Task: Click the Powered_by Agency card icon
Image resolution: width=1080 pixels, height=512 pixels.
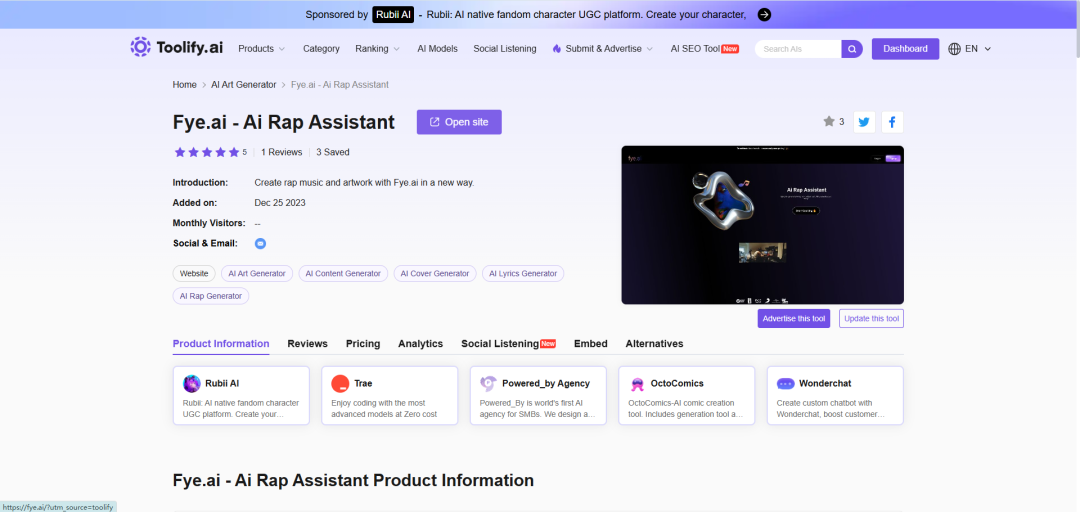Action: click(488, 383)
